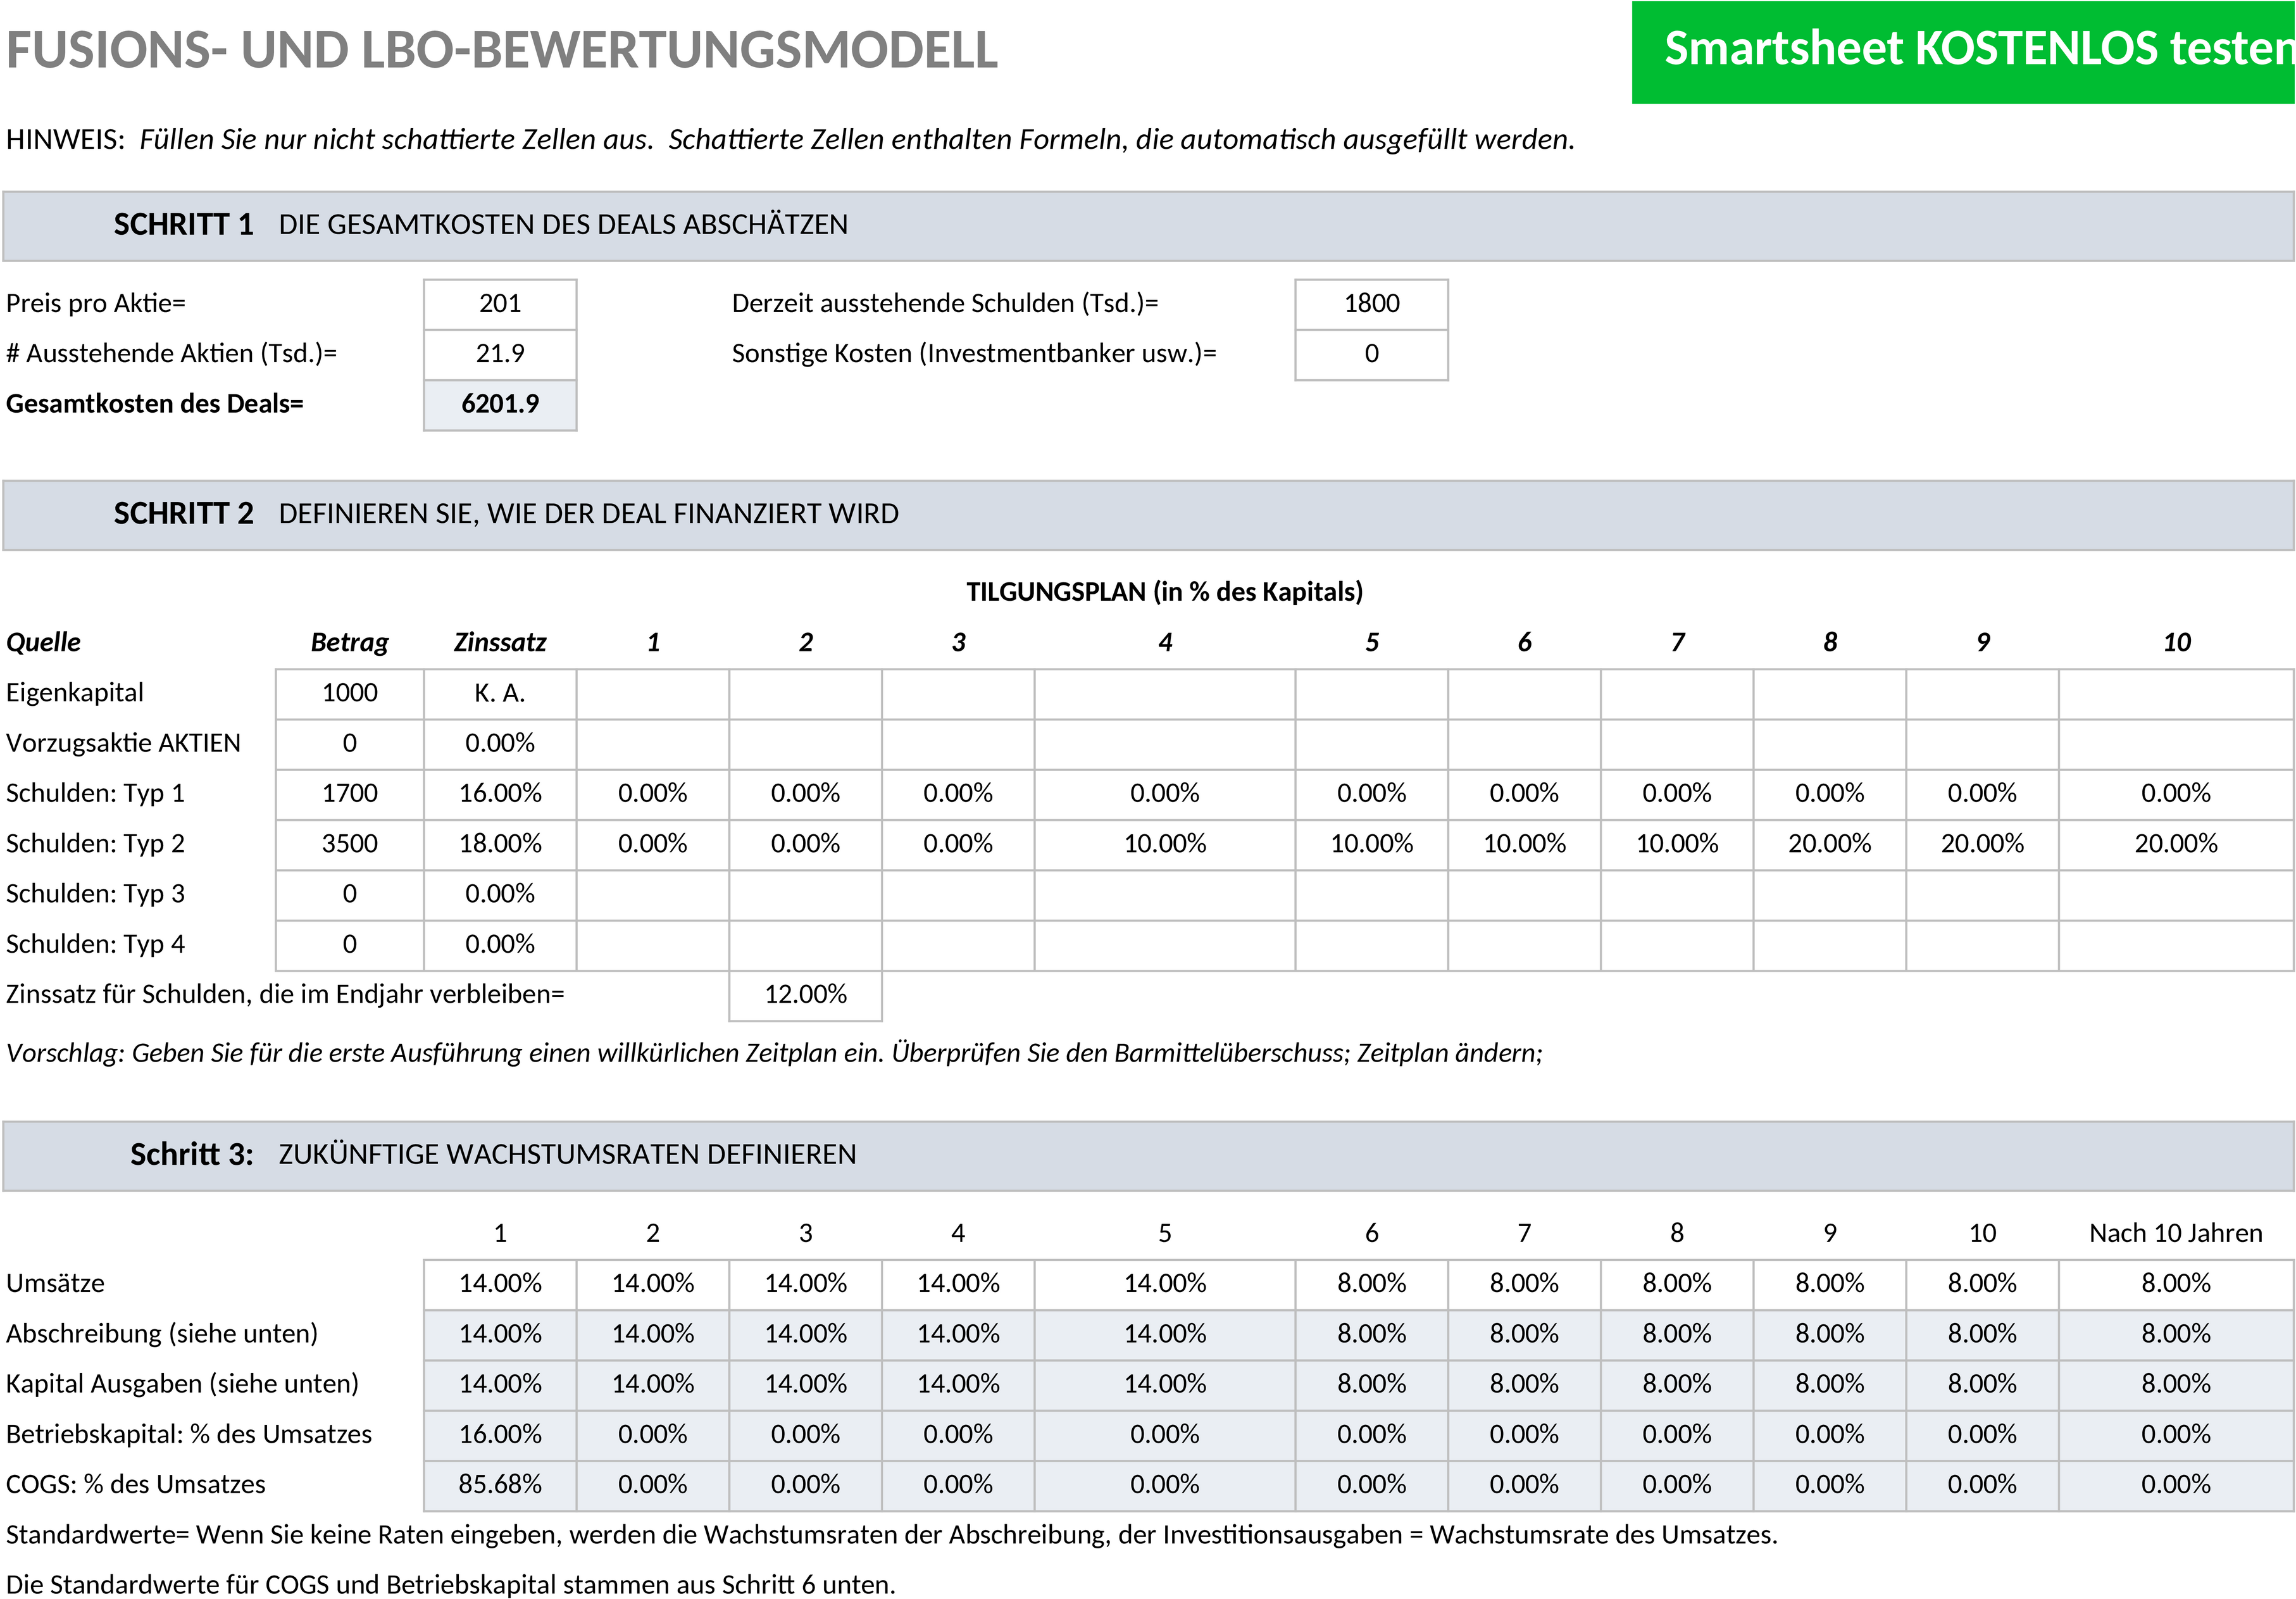
Task: Select Betriebskapital year 1 cell 16.00%
Action: (x=500, y=1435)
